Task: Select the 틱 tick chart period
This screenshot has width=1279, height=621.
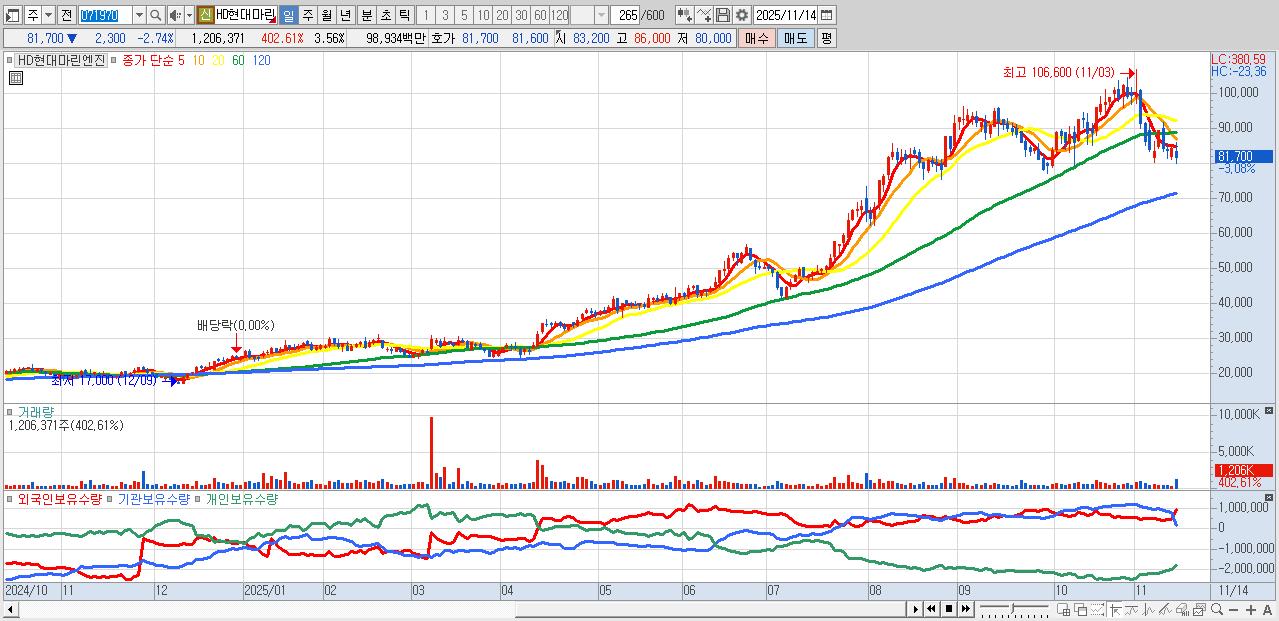Action: click(x=404, y=15)
